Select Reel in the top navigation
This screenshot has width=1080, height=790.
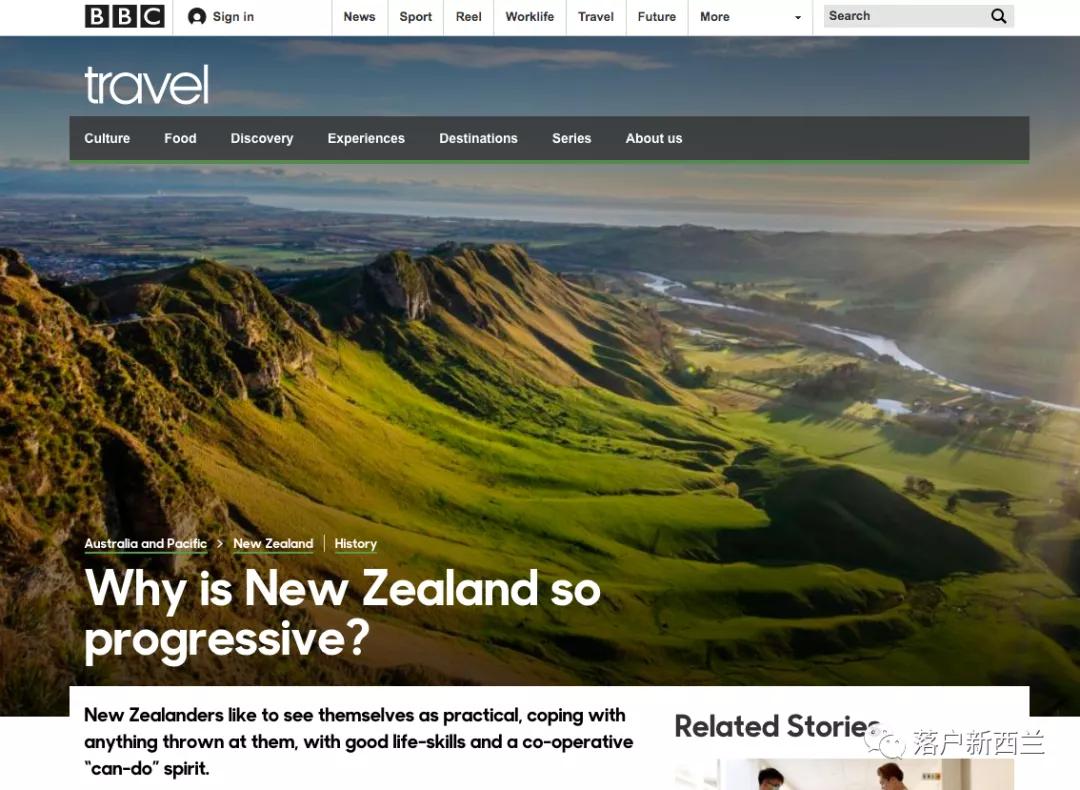468,17
